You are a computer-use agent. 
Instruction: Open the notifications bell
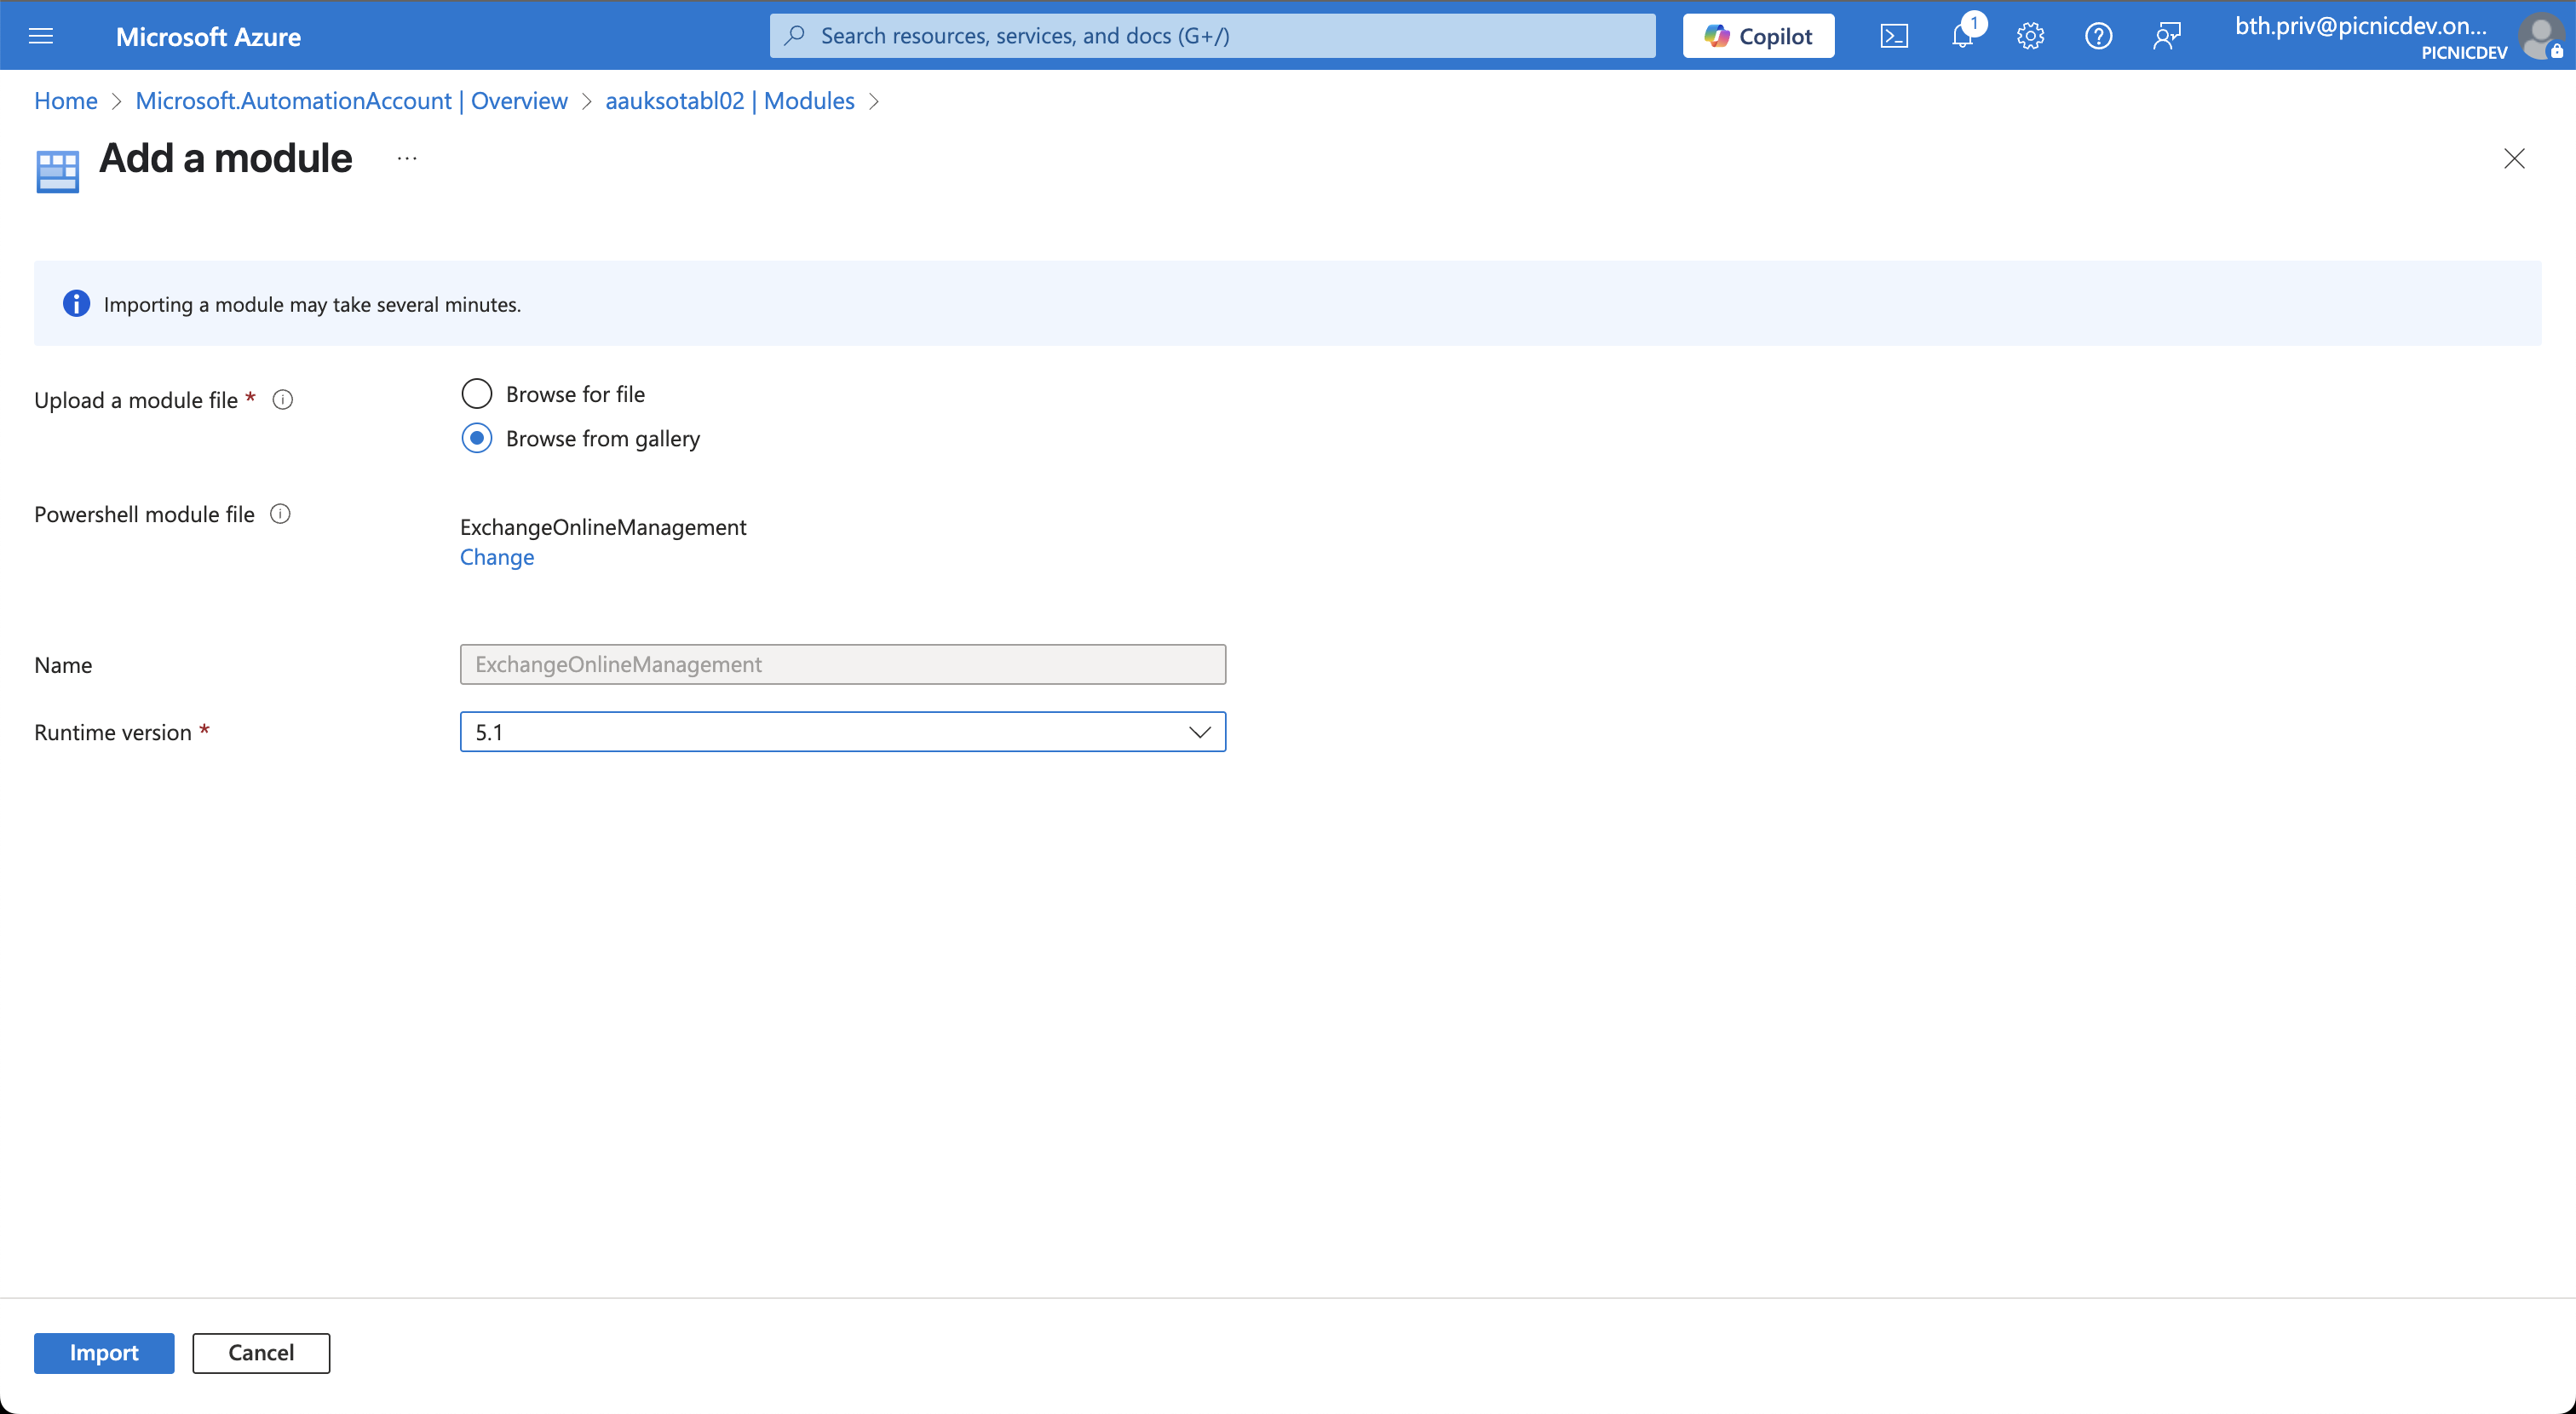1963,36
